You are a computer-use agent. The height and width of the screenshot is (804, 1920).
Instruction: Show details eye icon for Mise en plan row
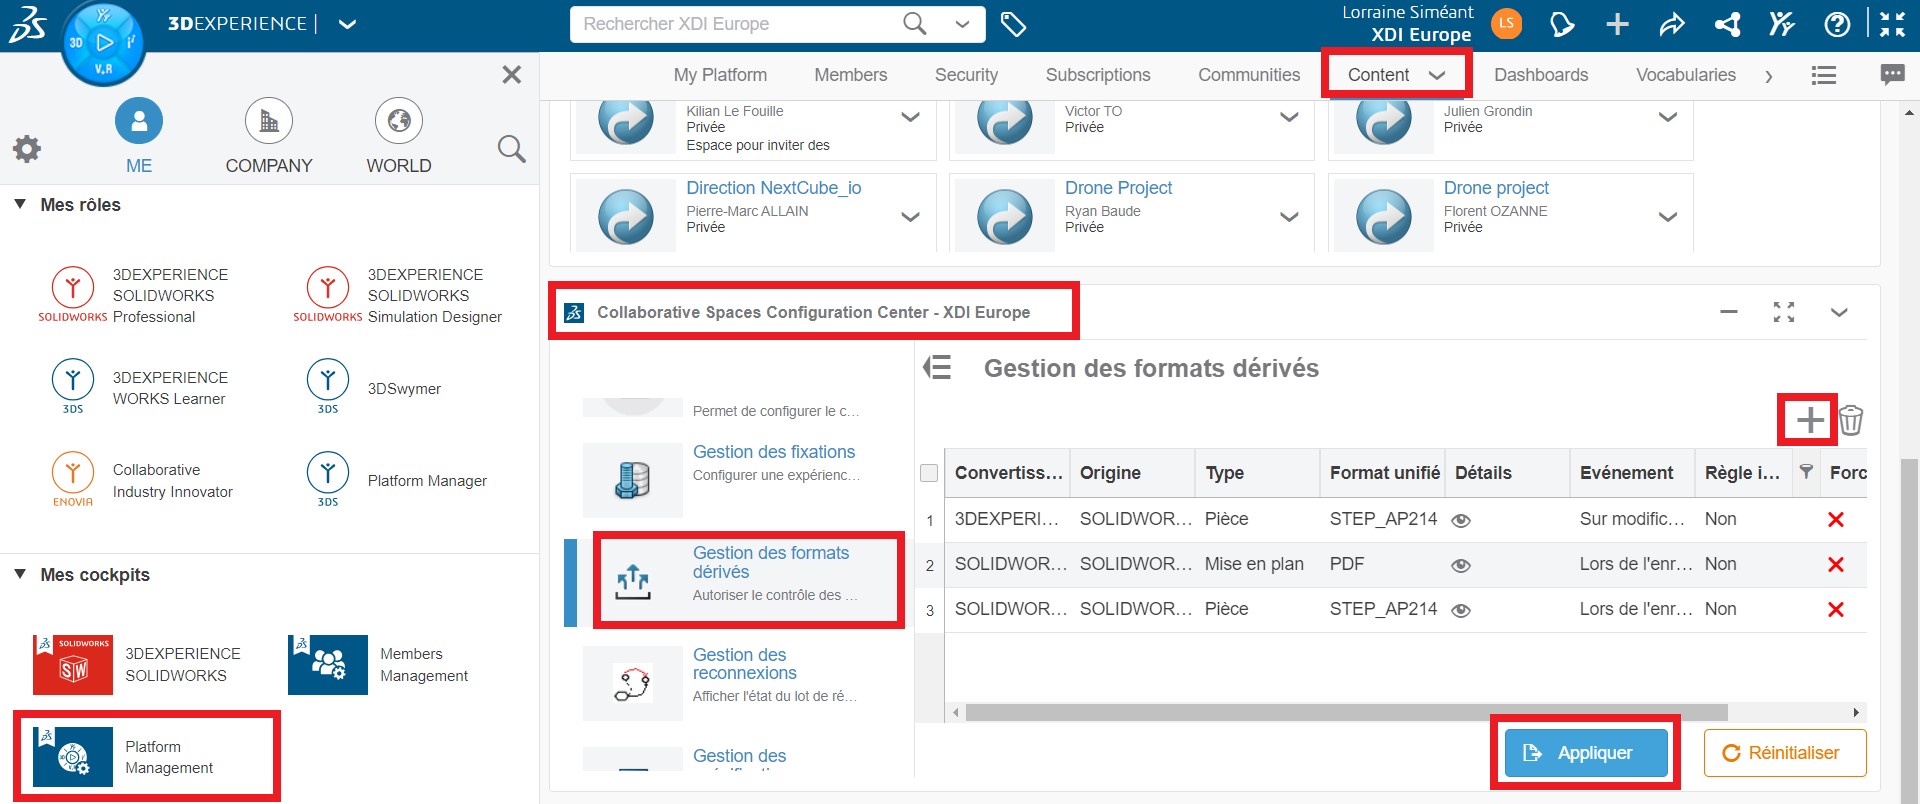(x=1461, y=565)
